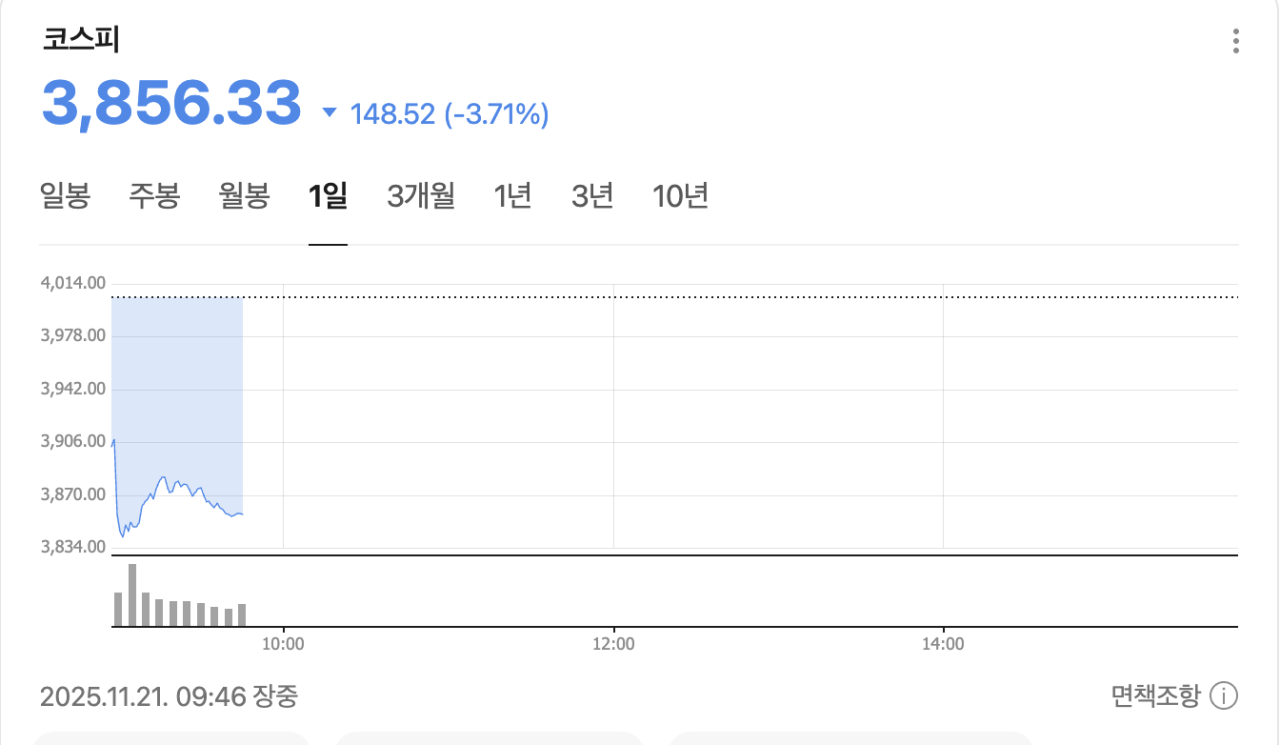Viewport: 1280px width, 745px height.
Task: Click the 10:00 time axis label
Action: tap(283, 645)
